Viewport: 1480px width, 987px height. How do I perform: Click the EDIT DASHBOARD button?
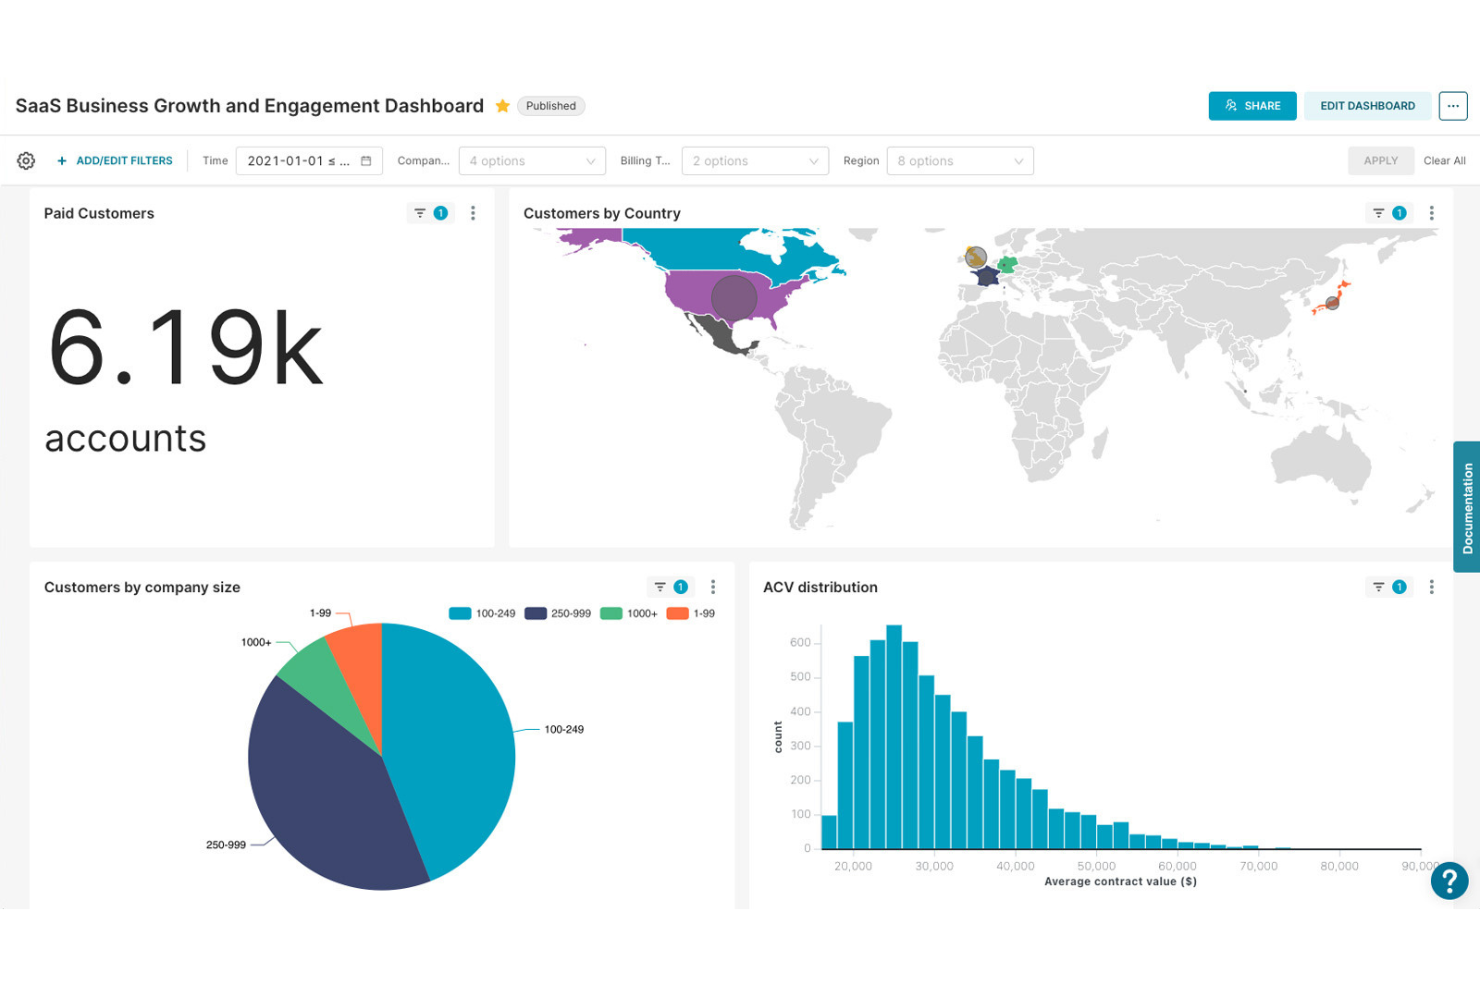(1367, 105)
